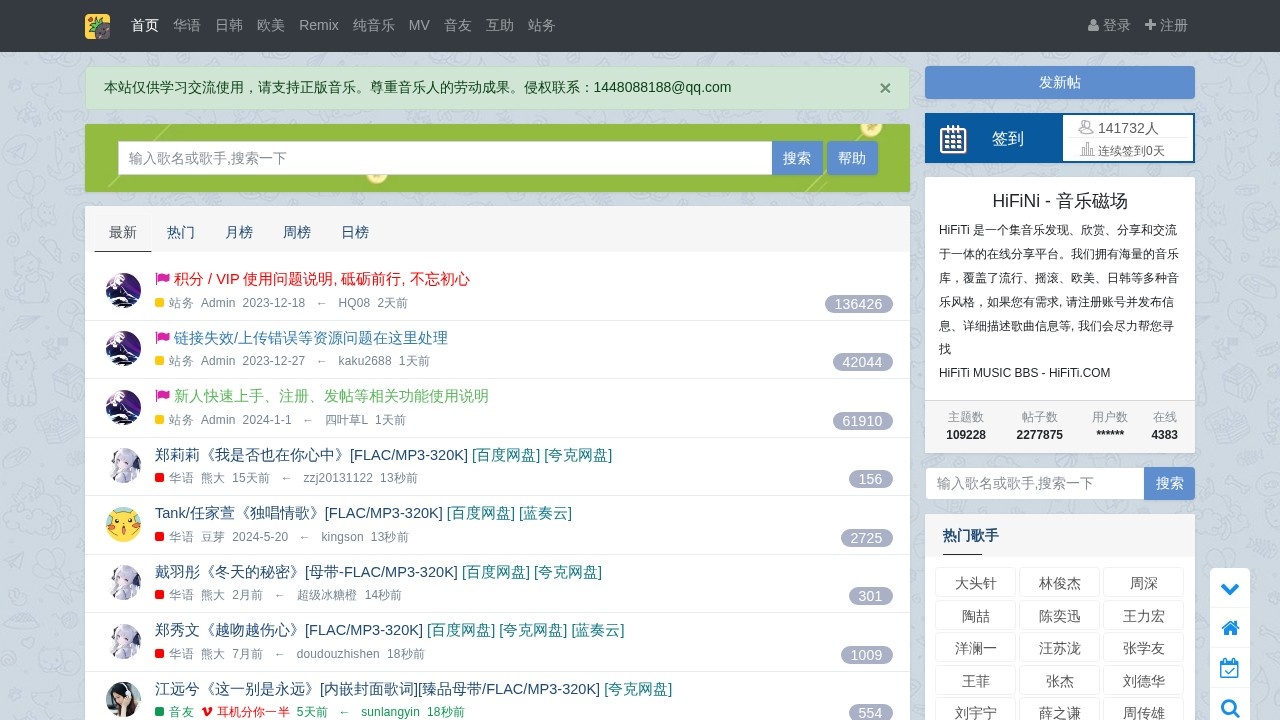Image resolution: width=1280 pixels, height=720 pixels.
Task: Switch to the 月榜 tab
Action: click(x=239, y=232)
